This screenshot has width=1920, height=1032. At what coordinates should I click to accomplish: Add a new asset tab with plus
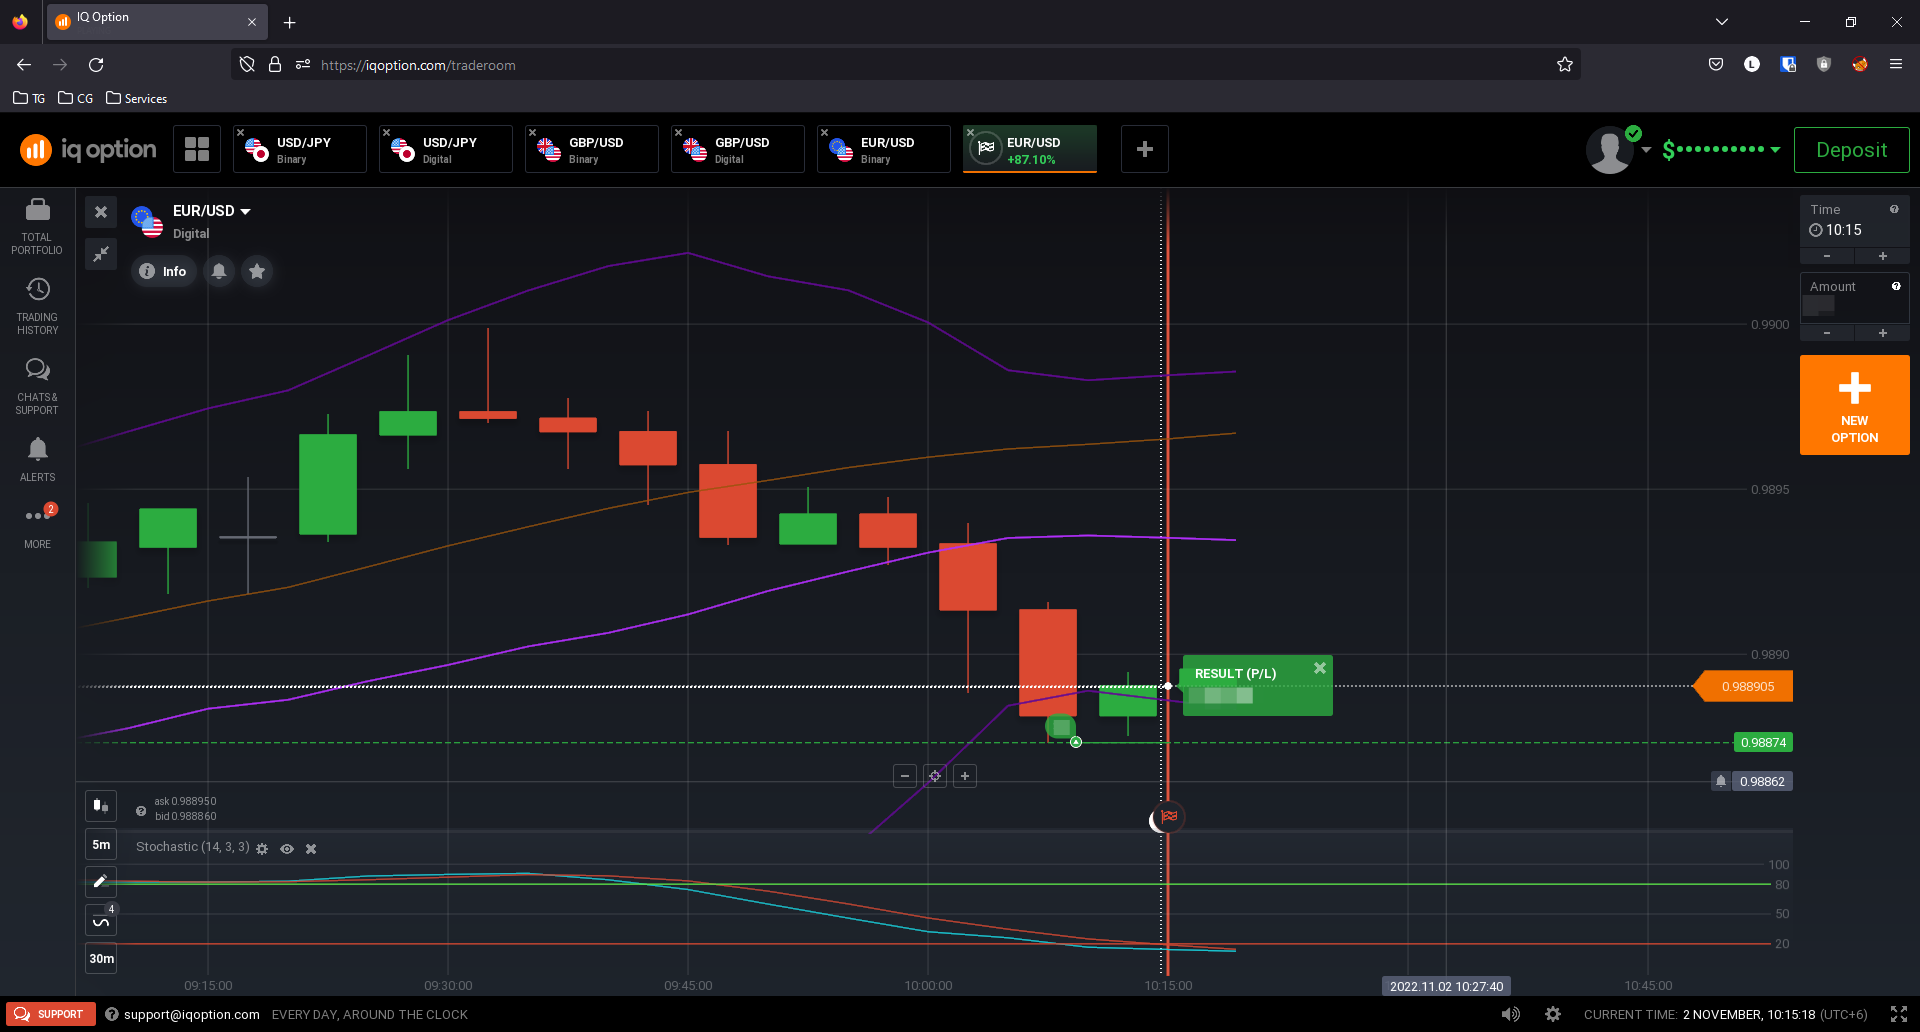(1145, 149)
